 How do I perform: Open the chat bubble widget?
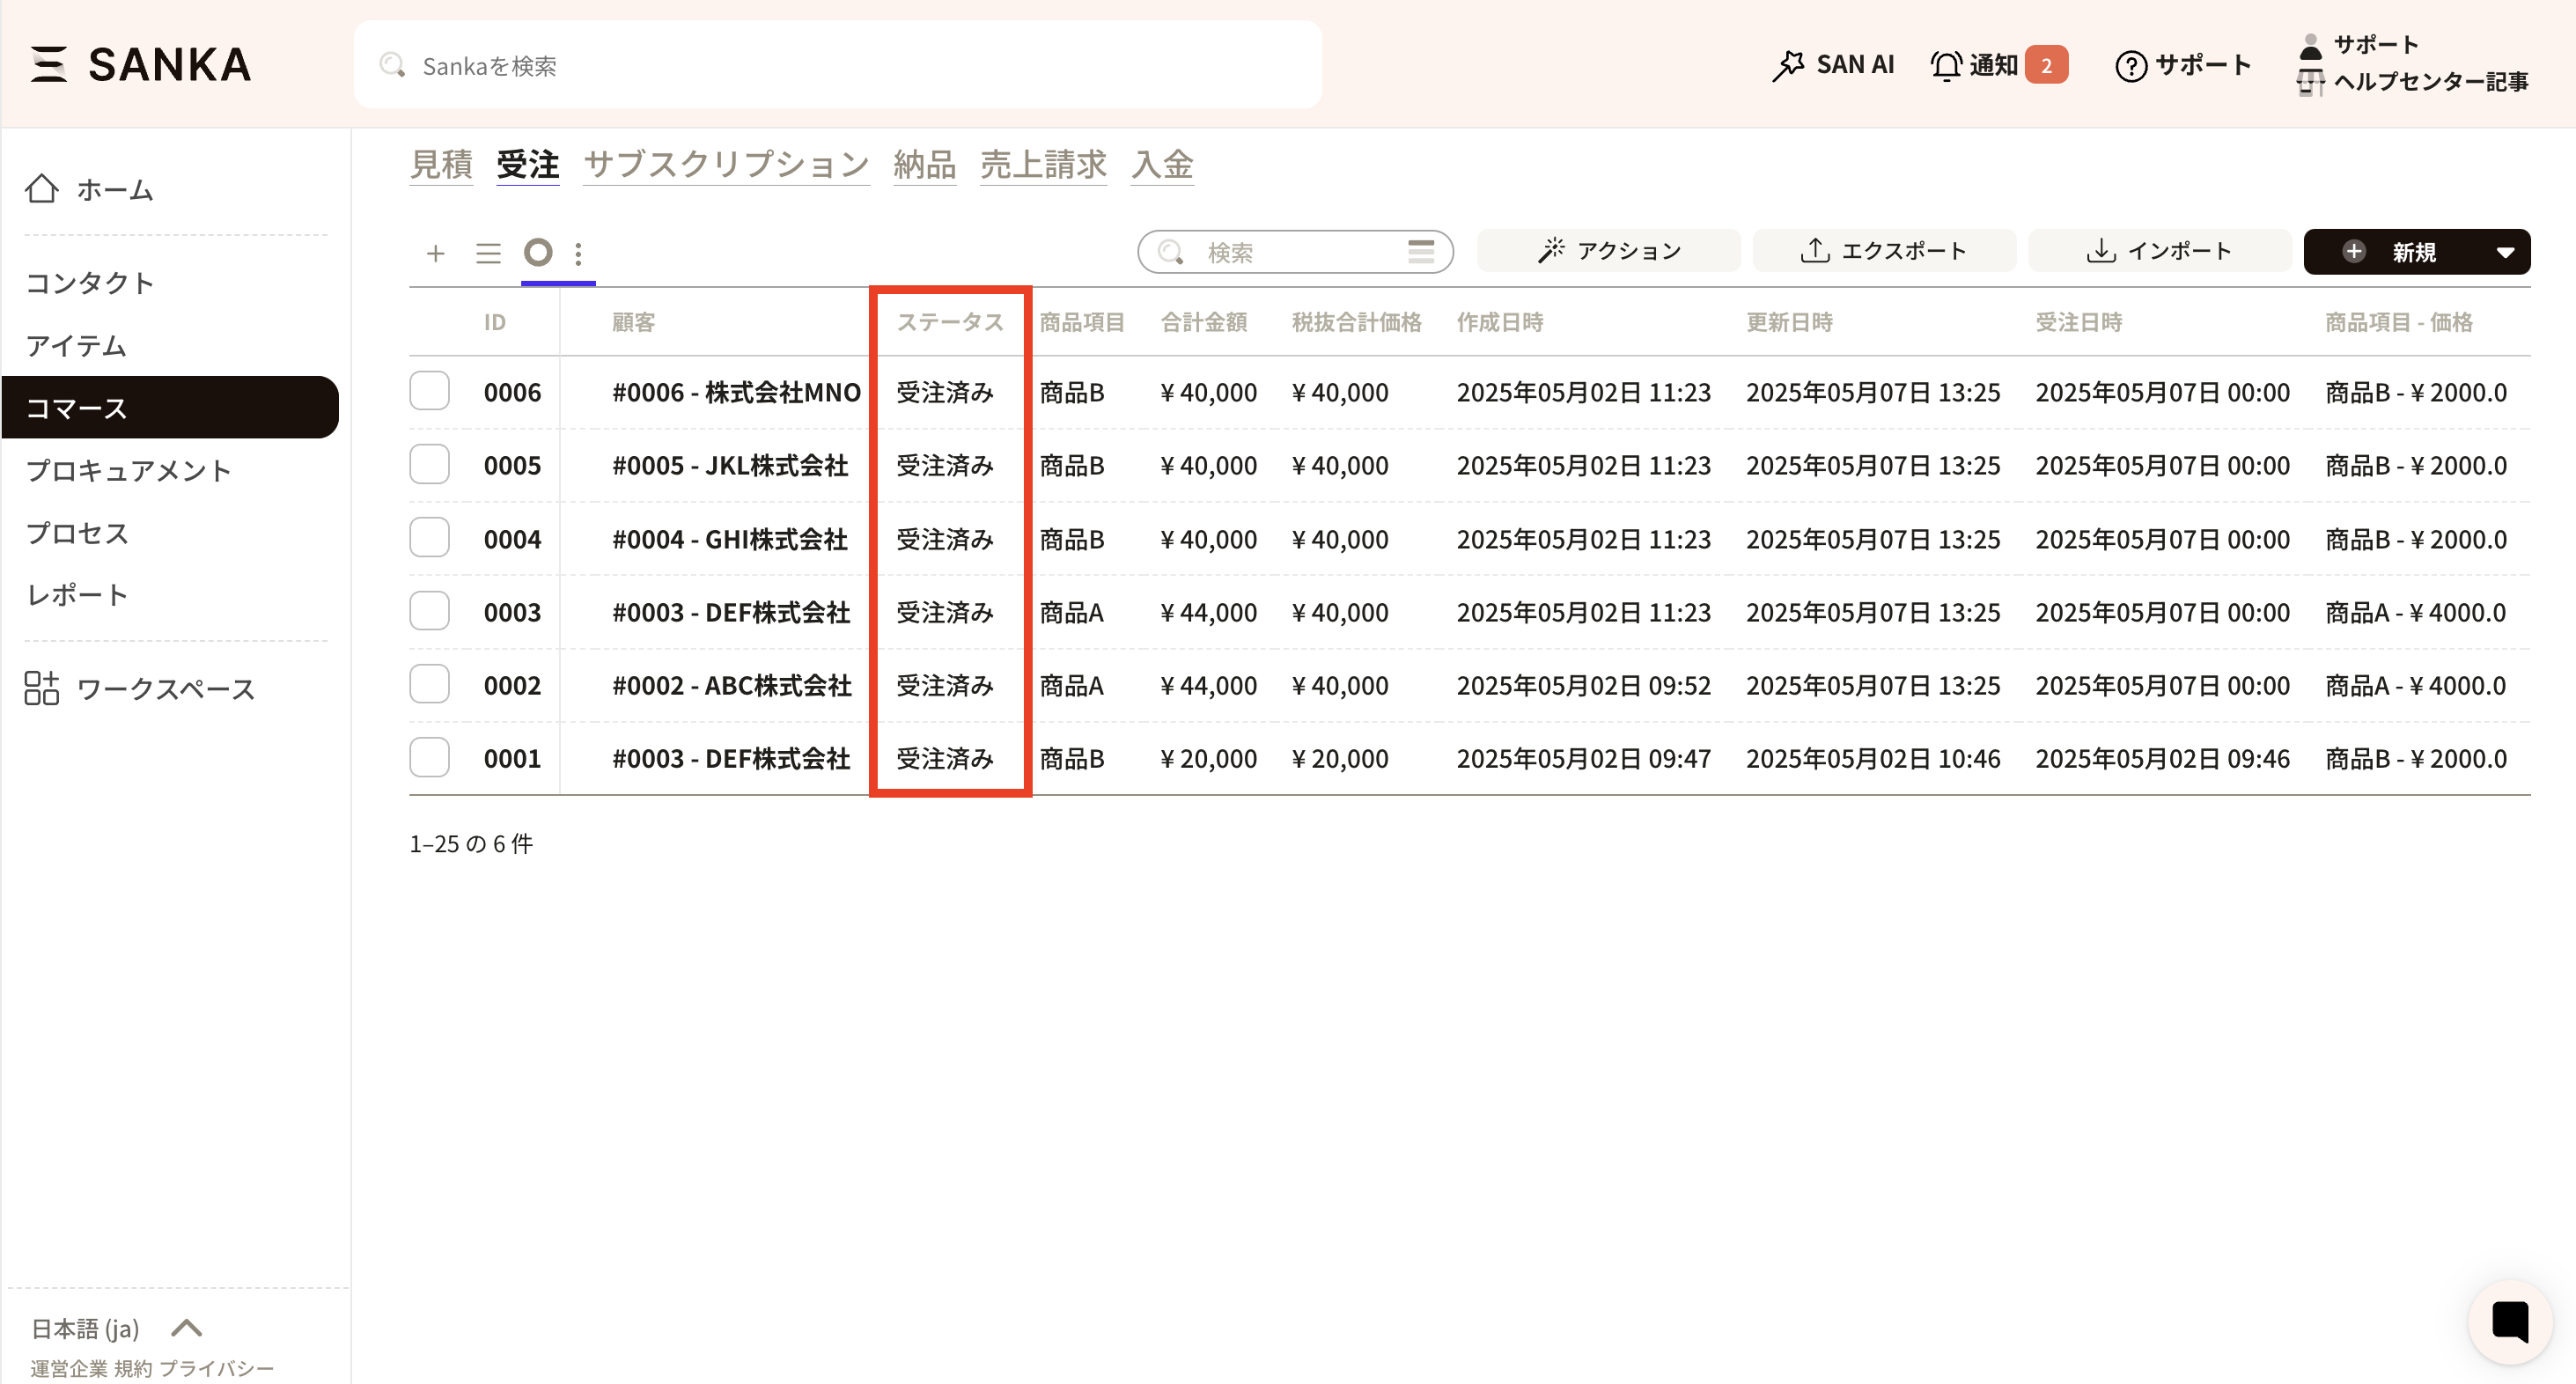click(x=2509, y=1321)
